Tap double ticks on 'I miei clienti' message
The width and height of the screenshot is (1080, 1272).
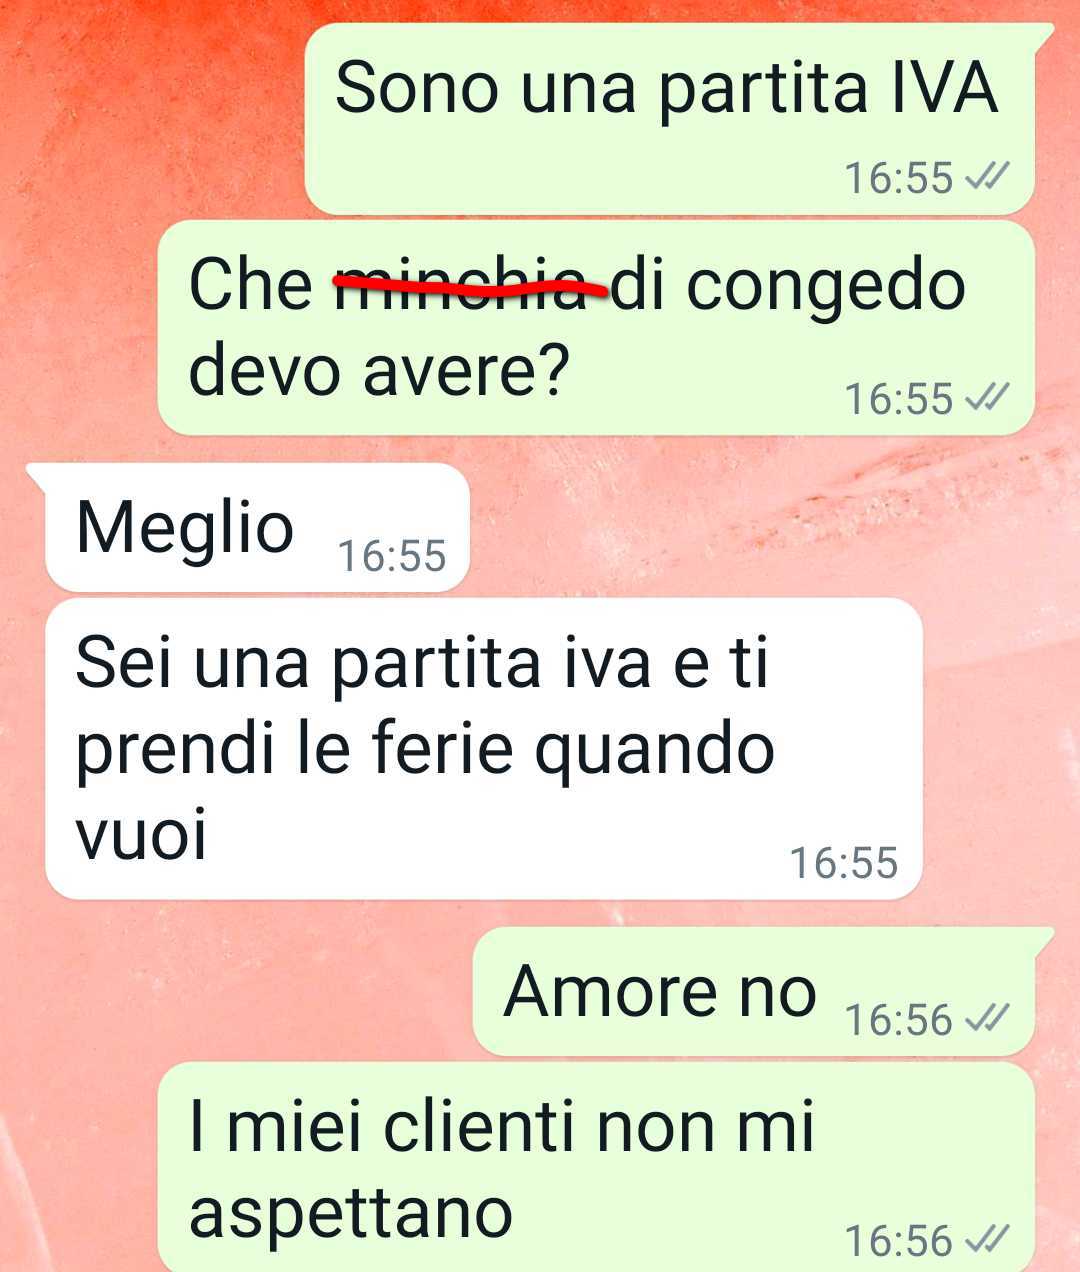986,1240
